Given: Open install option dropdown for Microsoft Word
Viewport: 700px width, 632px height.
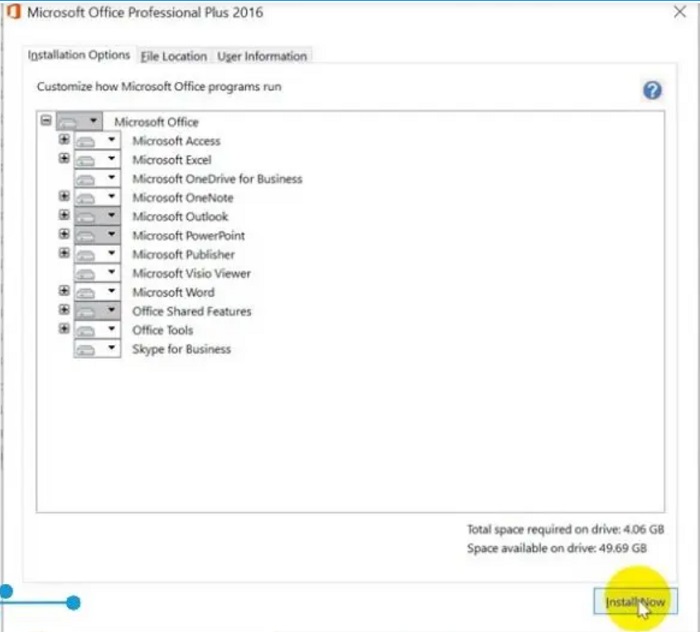Looking at the screenshot, I should 97,292.
